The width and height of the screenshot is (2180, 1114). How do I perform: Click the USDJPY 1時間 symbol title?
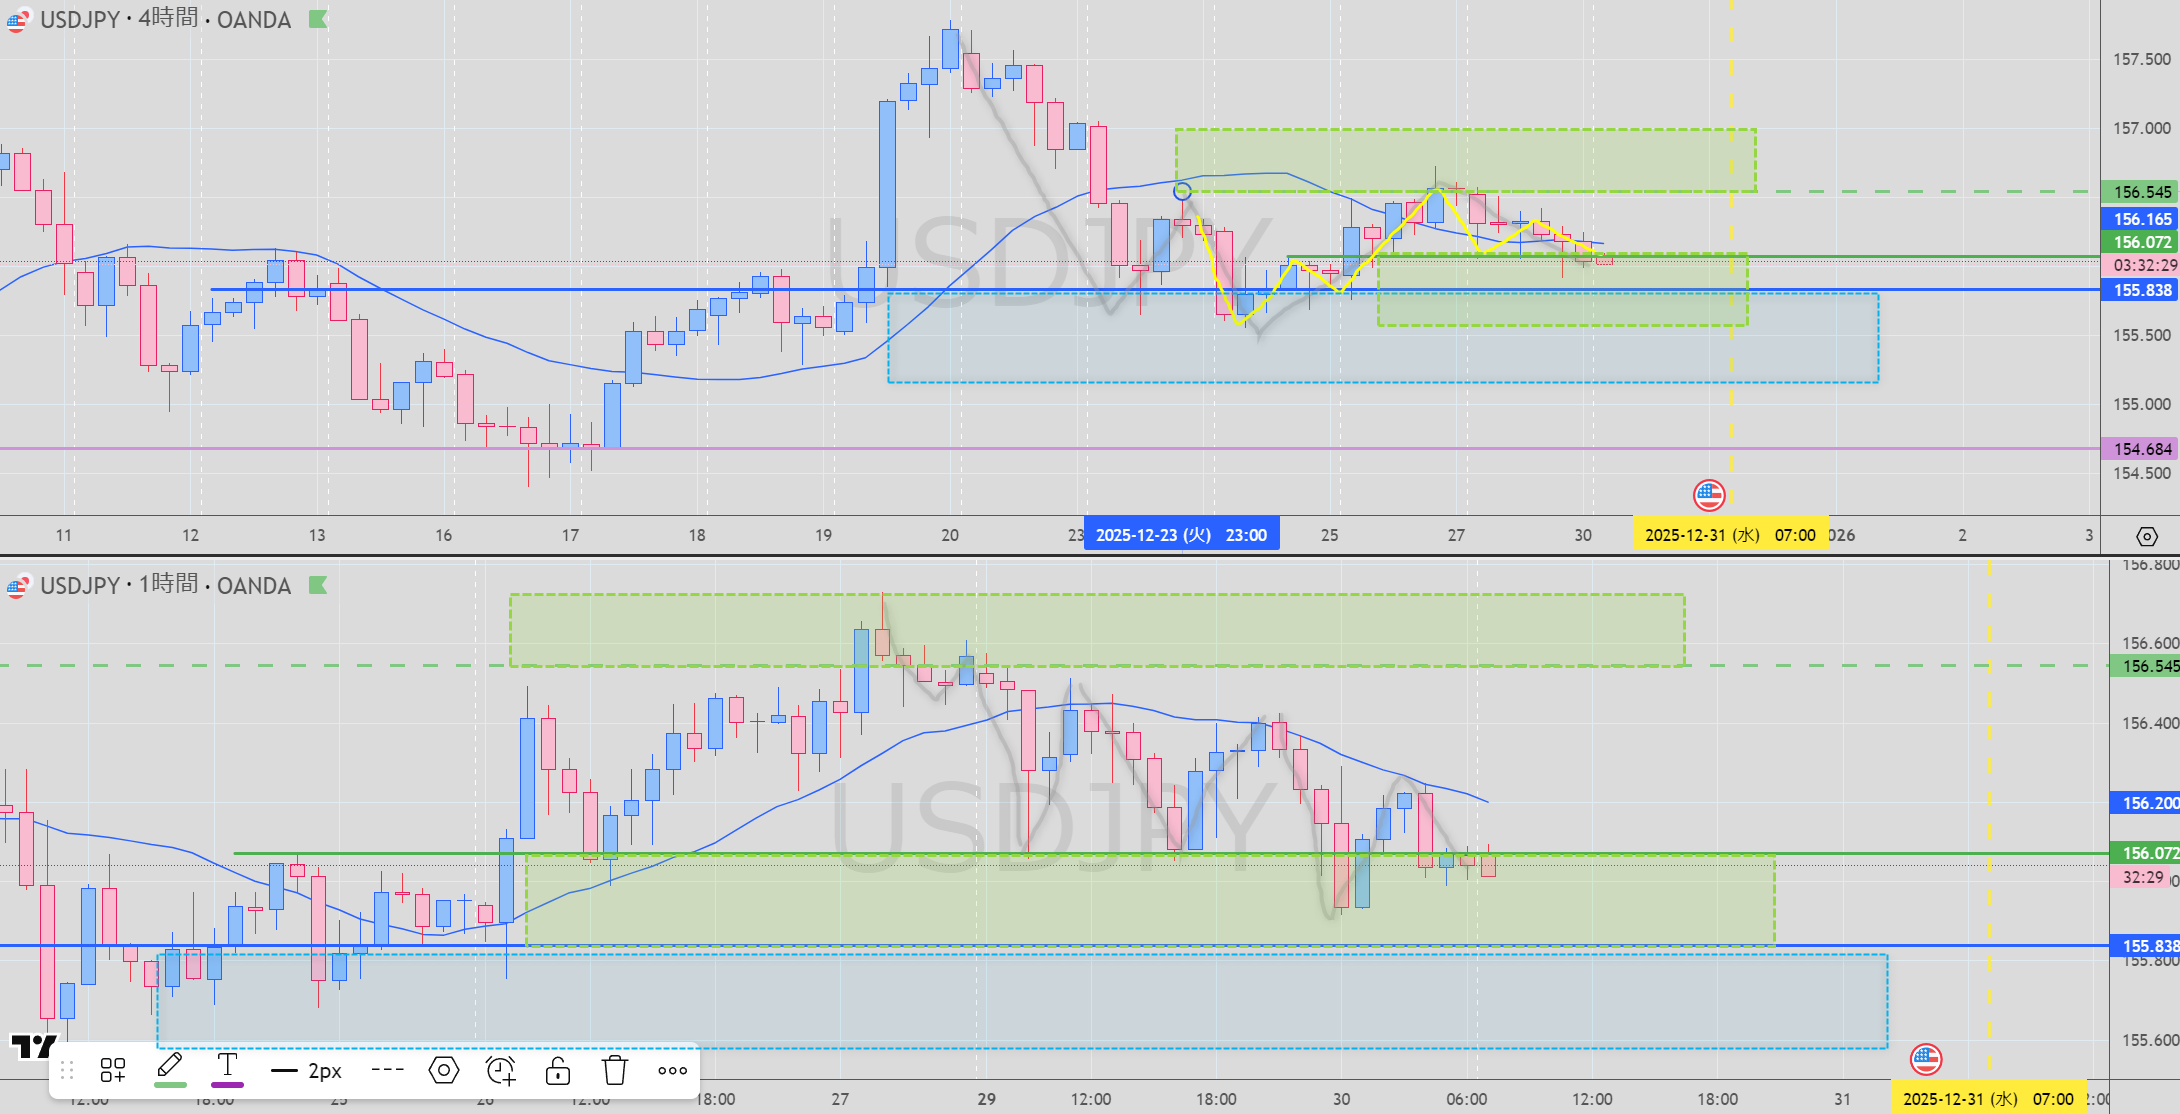165,585
